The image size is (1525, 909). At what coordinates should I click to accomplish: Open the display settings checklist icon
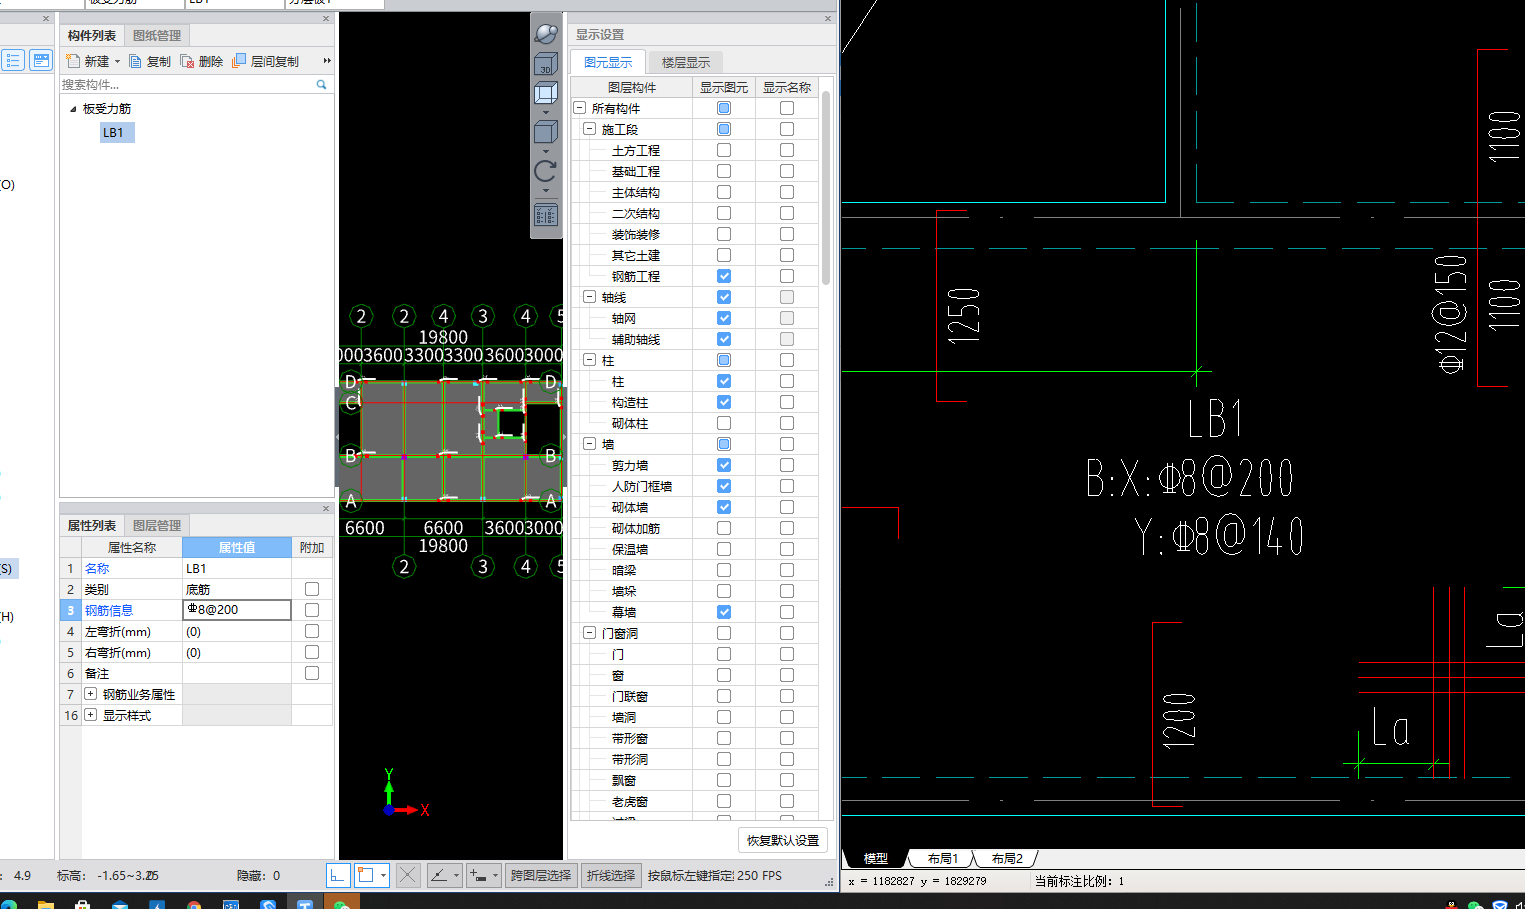click(546, 215)
